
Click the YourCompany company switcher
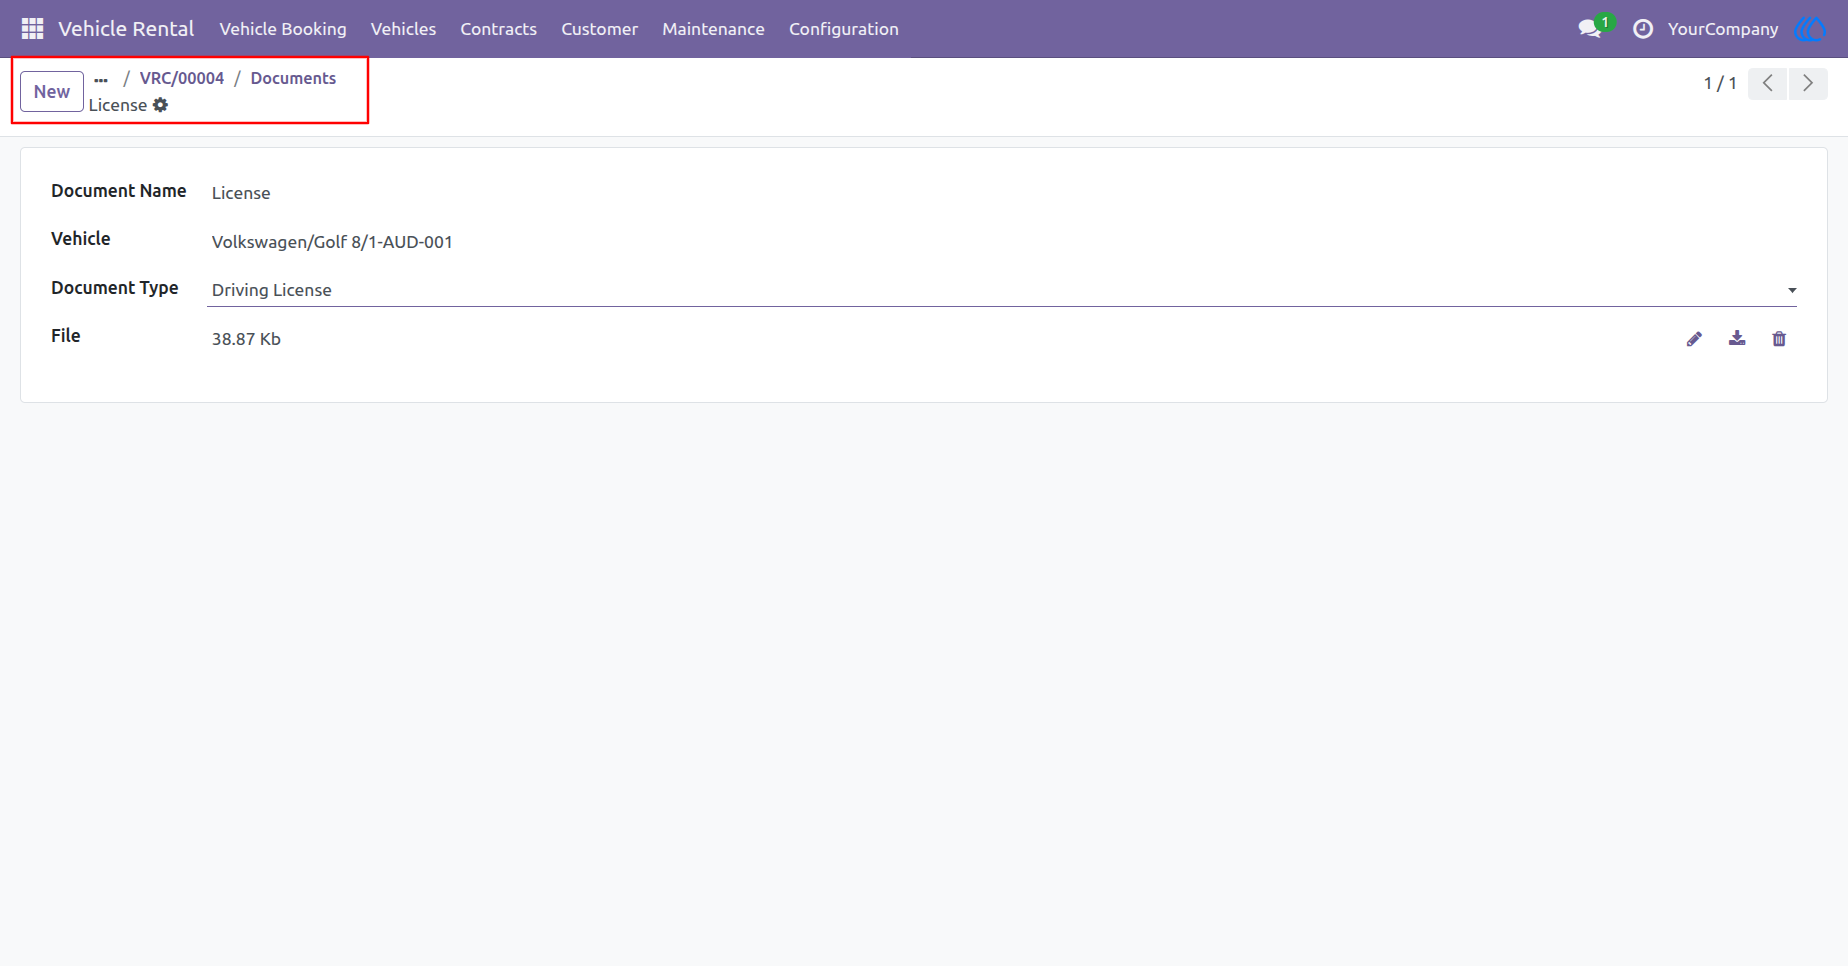pyautogui.click(x=1723, y=29)
